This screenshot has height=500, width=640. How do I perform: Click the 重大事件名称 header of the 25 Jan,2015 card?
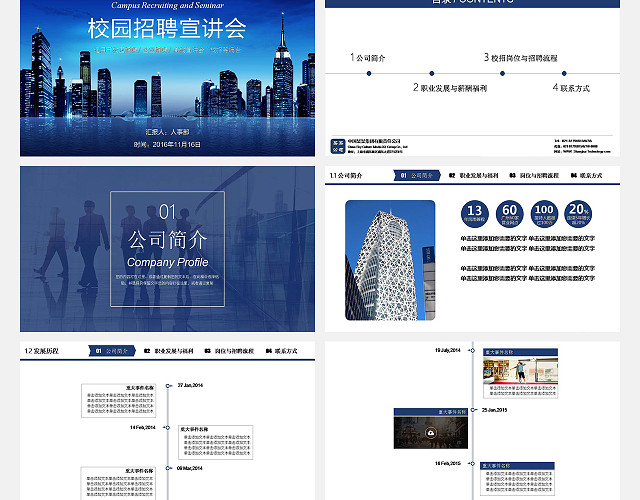(x=431, y=412)
